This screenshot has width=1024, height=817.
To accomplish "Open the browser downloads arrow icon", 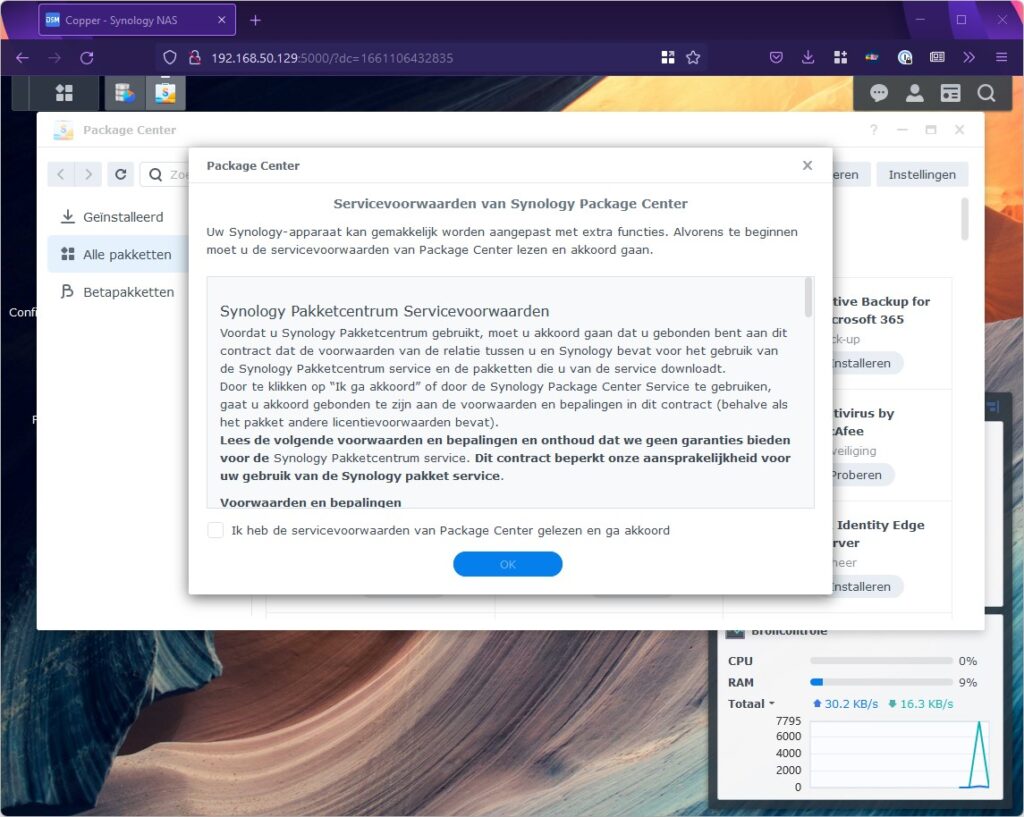I will 808,58.
